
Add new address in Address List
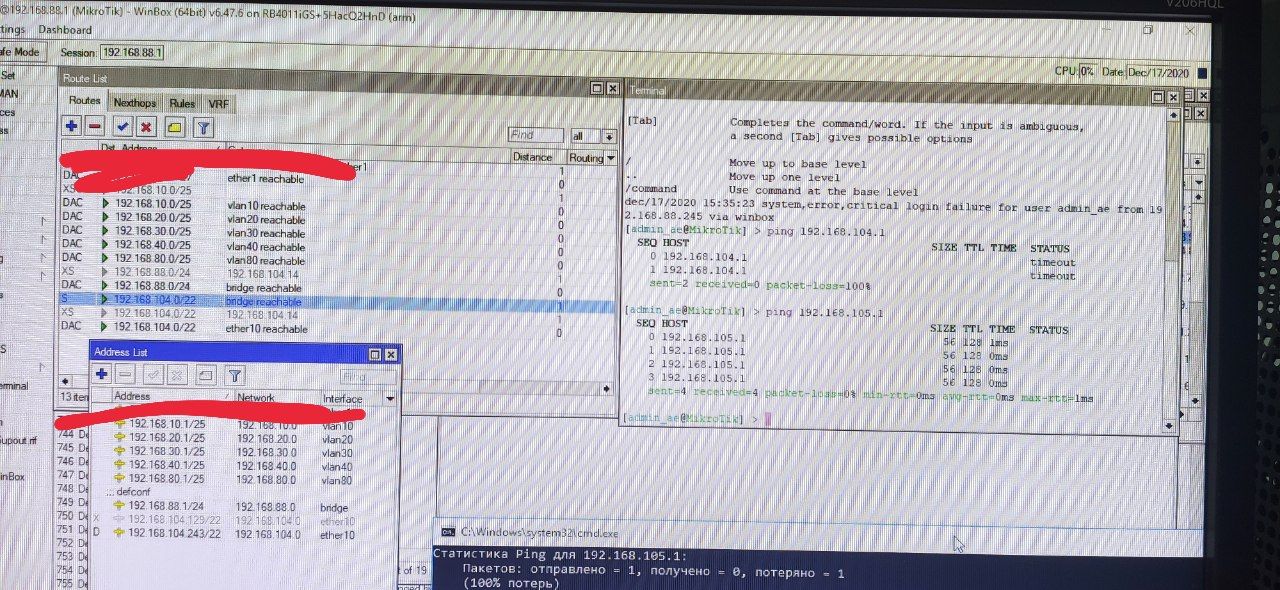pyautogui.click(x=102, y=375)
